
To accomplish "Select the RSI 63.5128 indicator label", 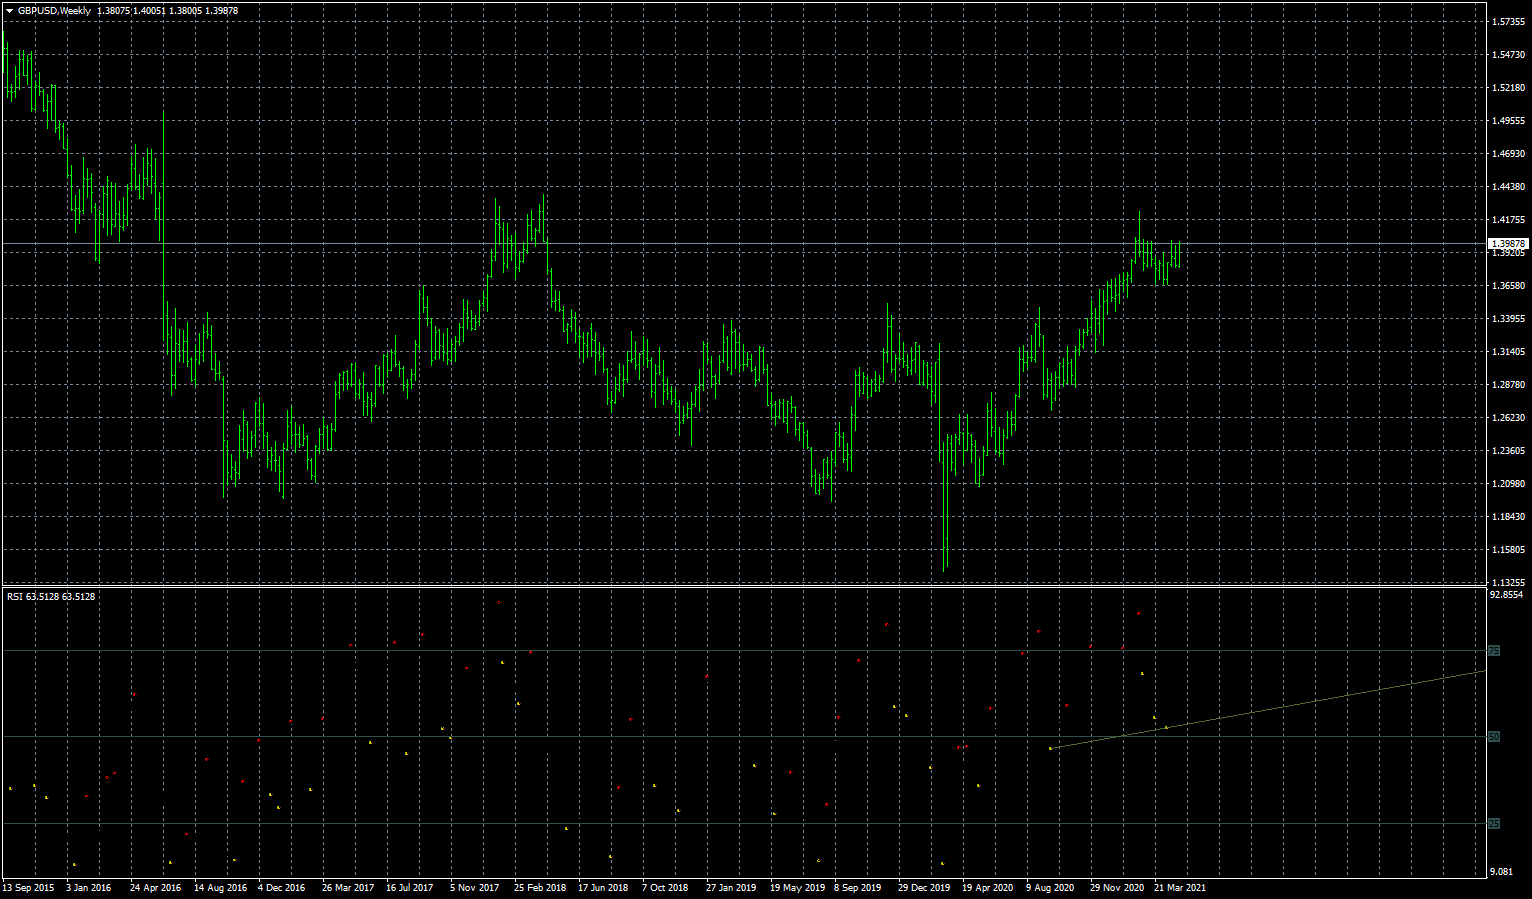I will pos(51,597).
